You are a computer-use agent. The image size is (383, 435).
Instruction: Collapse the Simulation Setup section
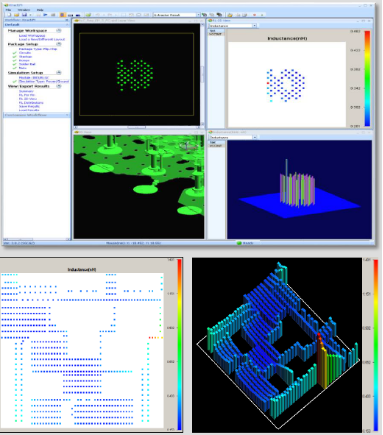(59, 72)
